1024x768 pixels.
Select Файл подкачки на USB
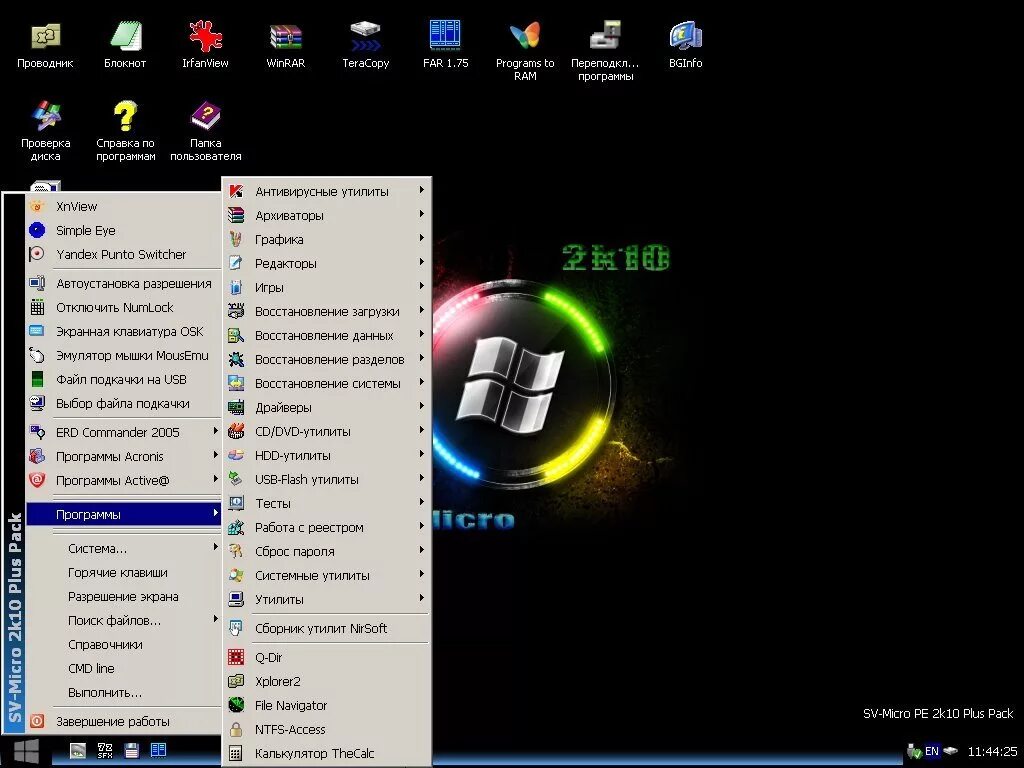pos(123,379)
